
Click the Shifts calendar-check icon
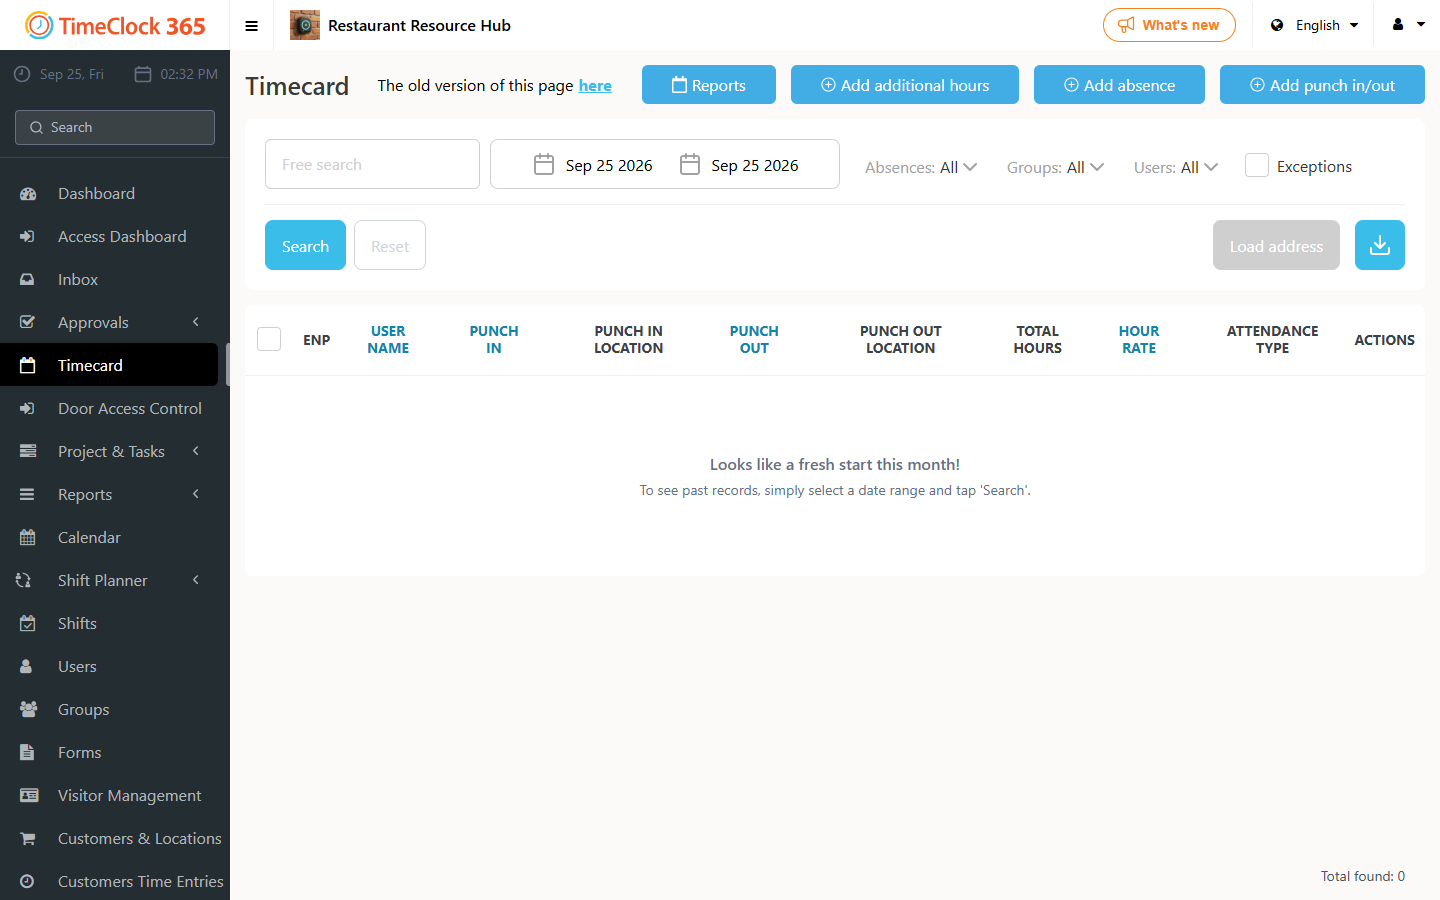tap(28, 624)
